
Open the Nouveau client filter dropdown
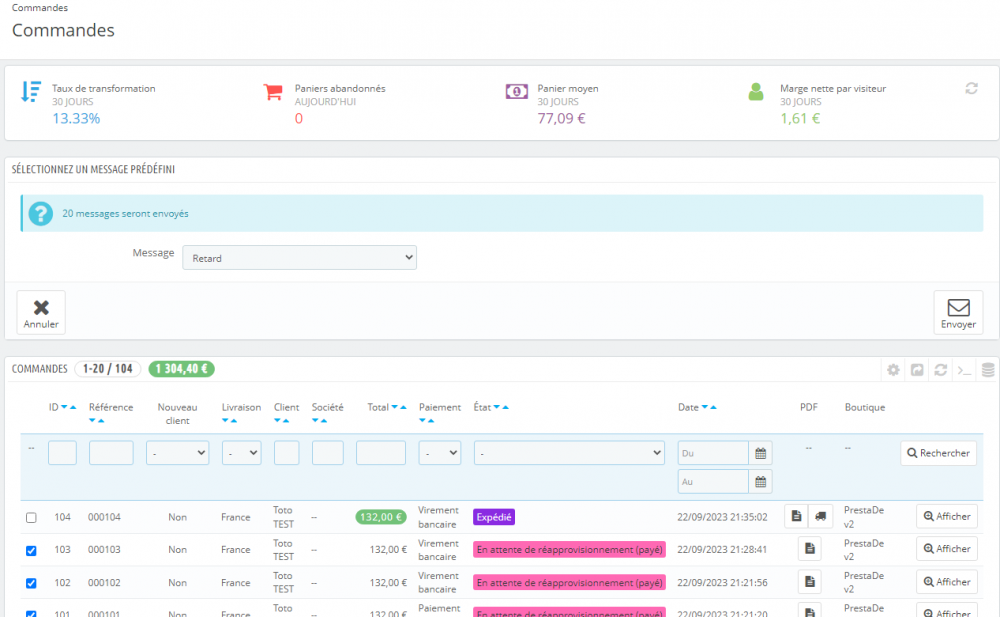[177, 453]
